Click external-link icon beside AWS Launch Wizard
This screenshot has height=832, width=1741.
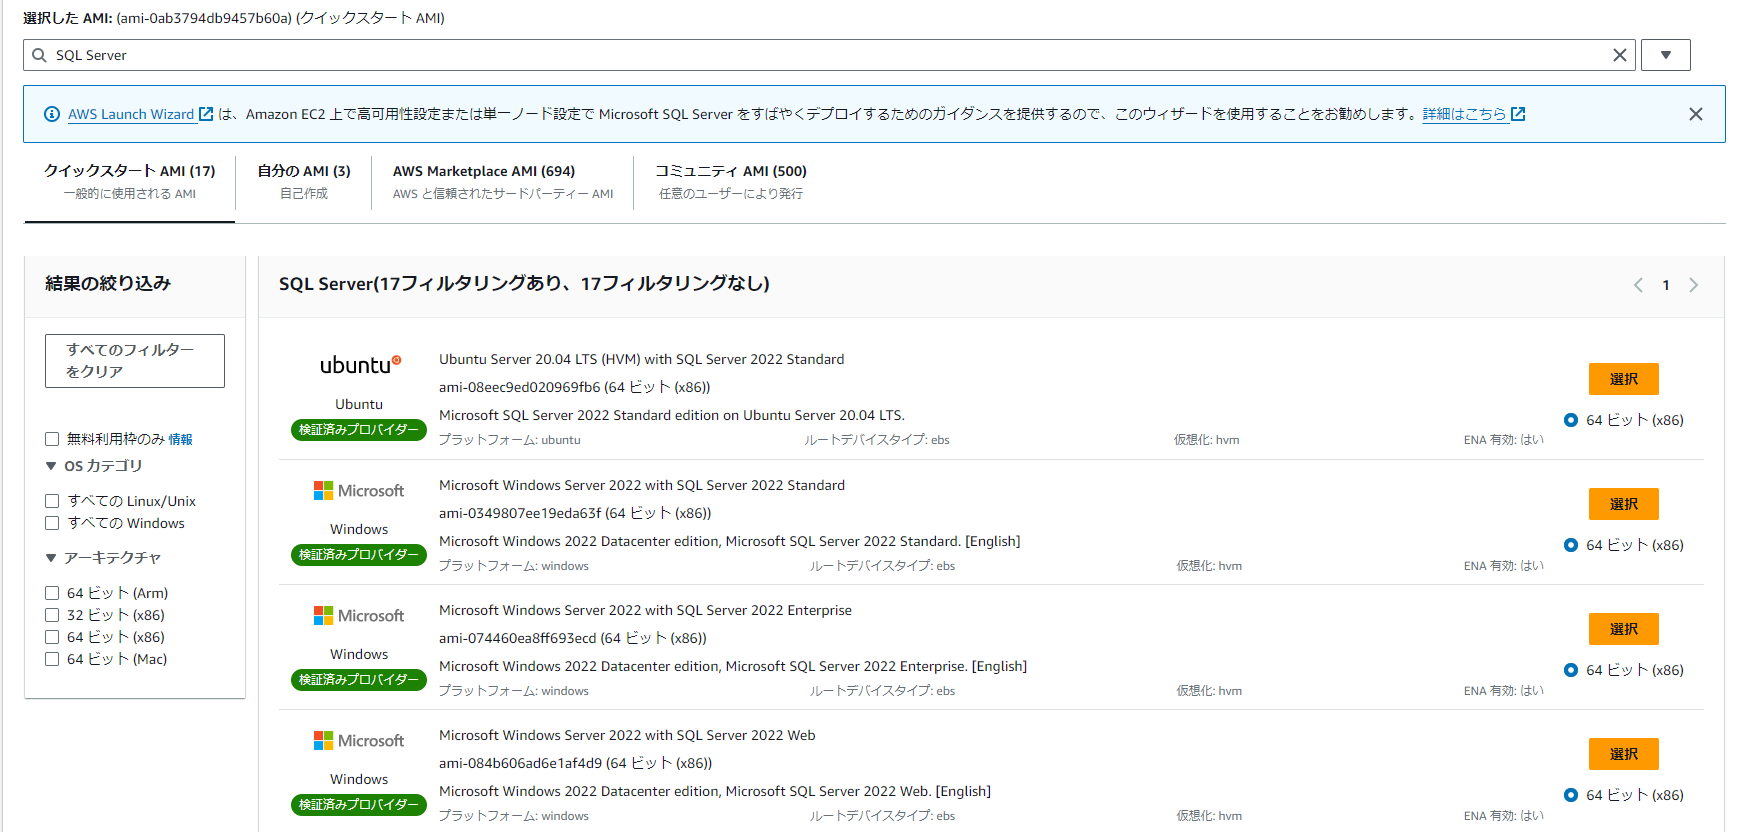(206, 114)
